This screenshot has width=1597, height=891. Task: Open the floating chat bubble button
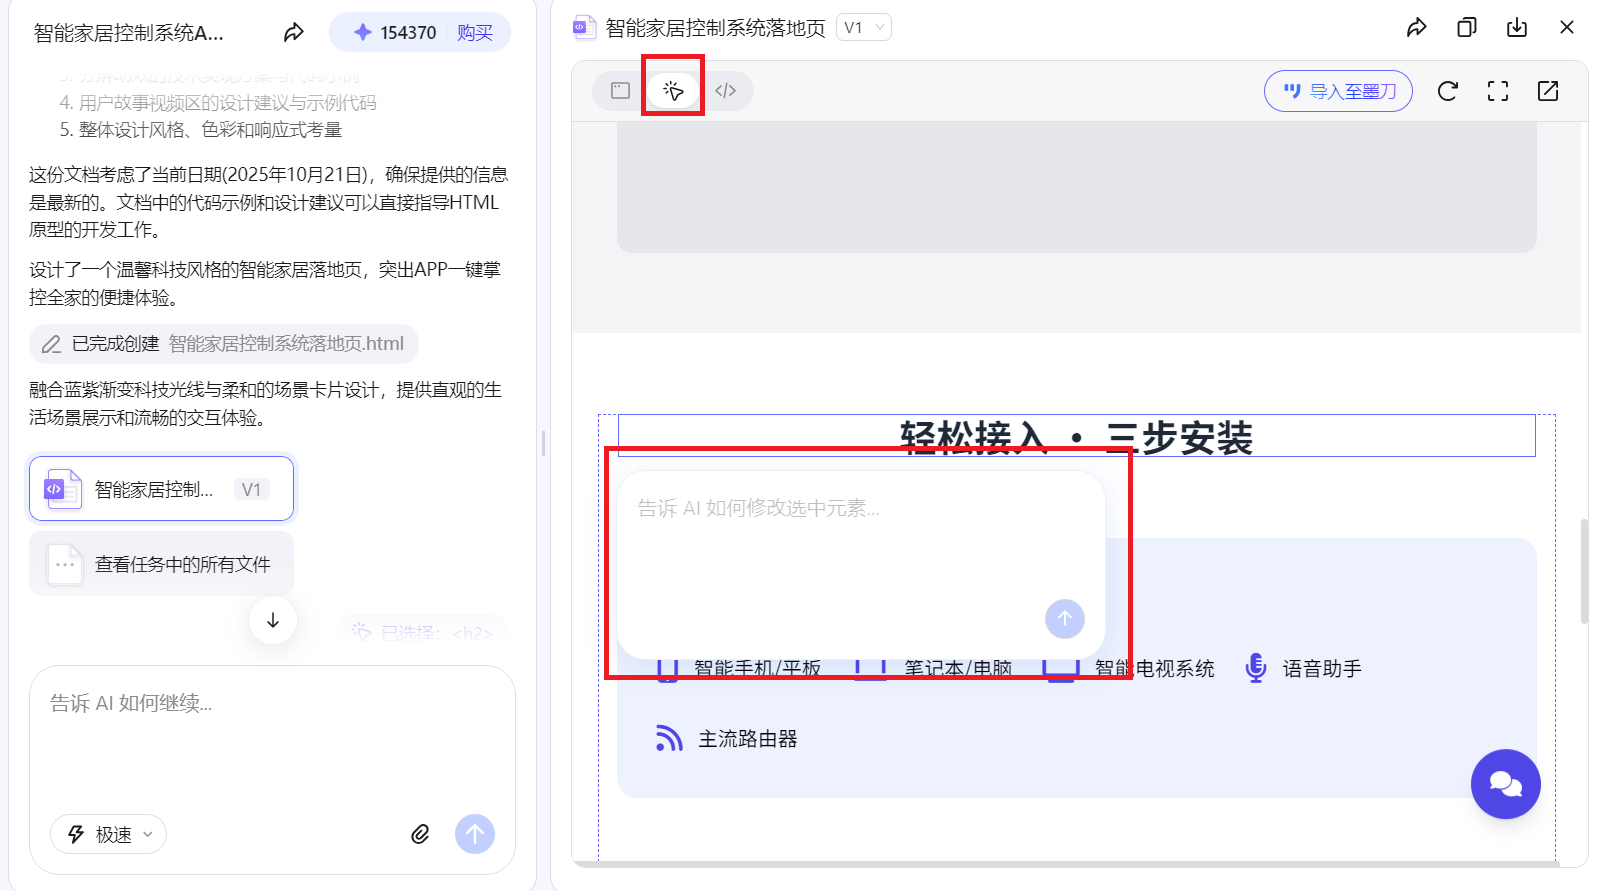click(1505, 784)
